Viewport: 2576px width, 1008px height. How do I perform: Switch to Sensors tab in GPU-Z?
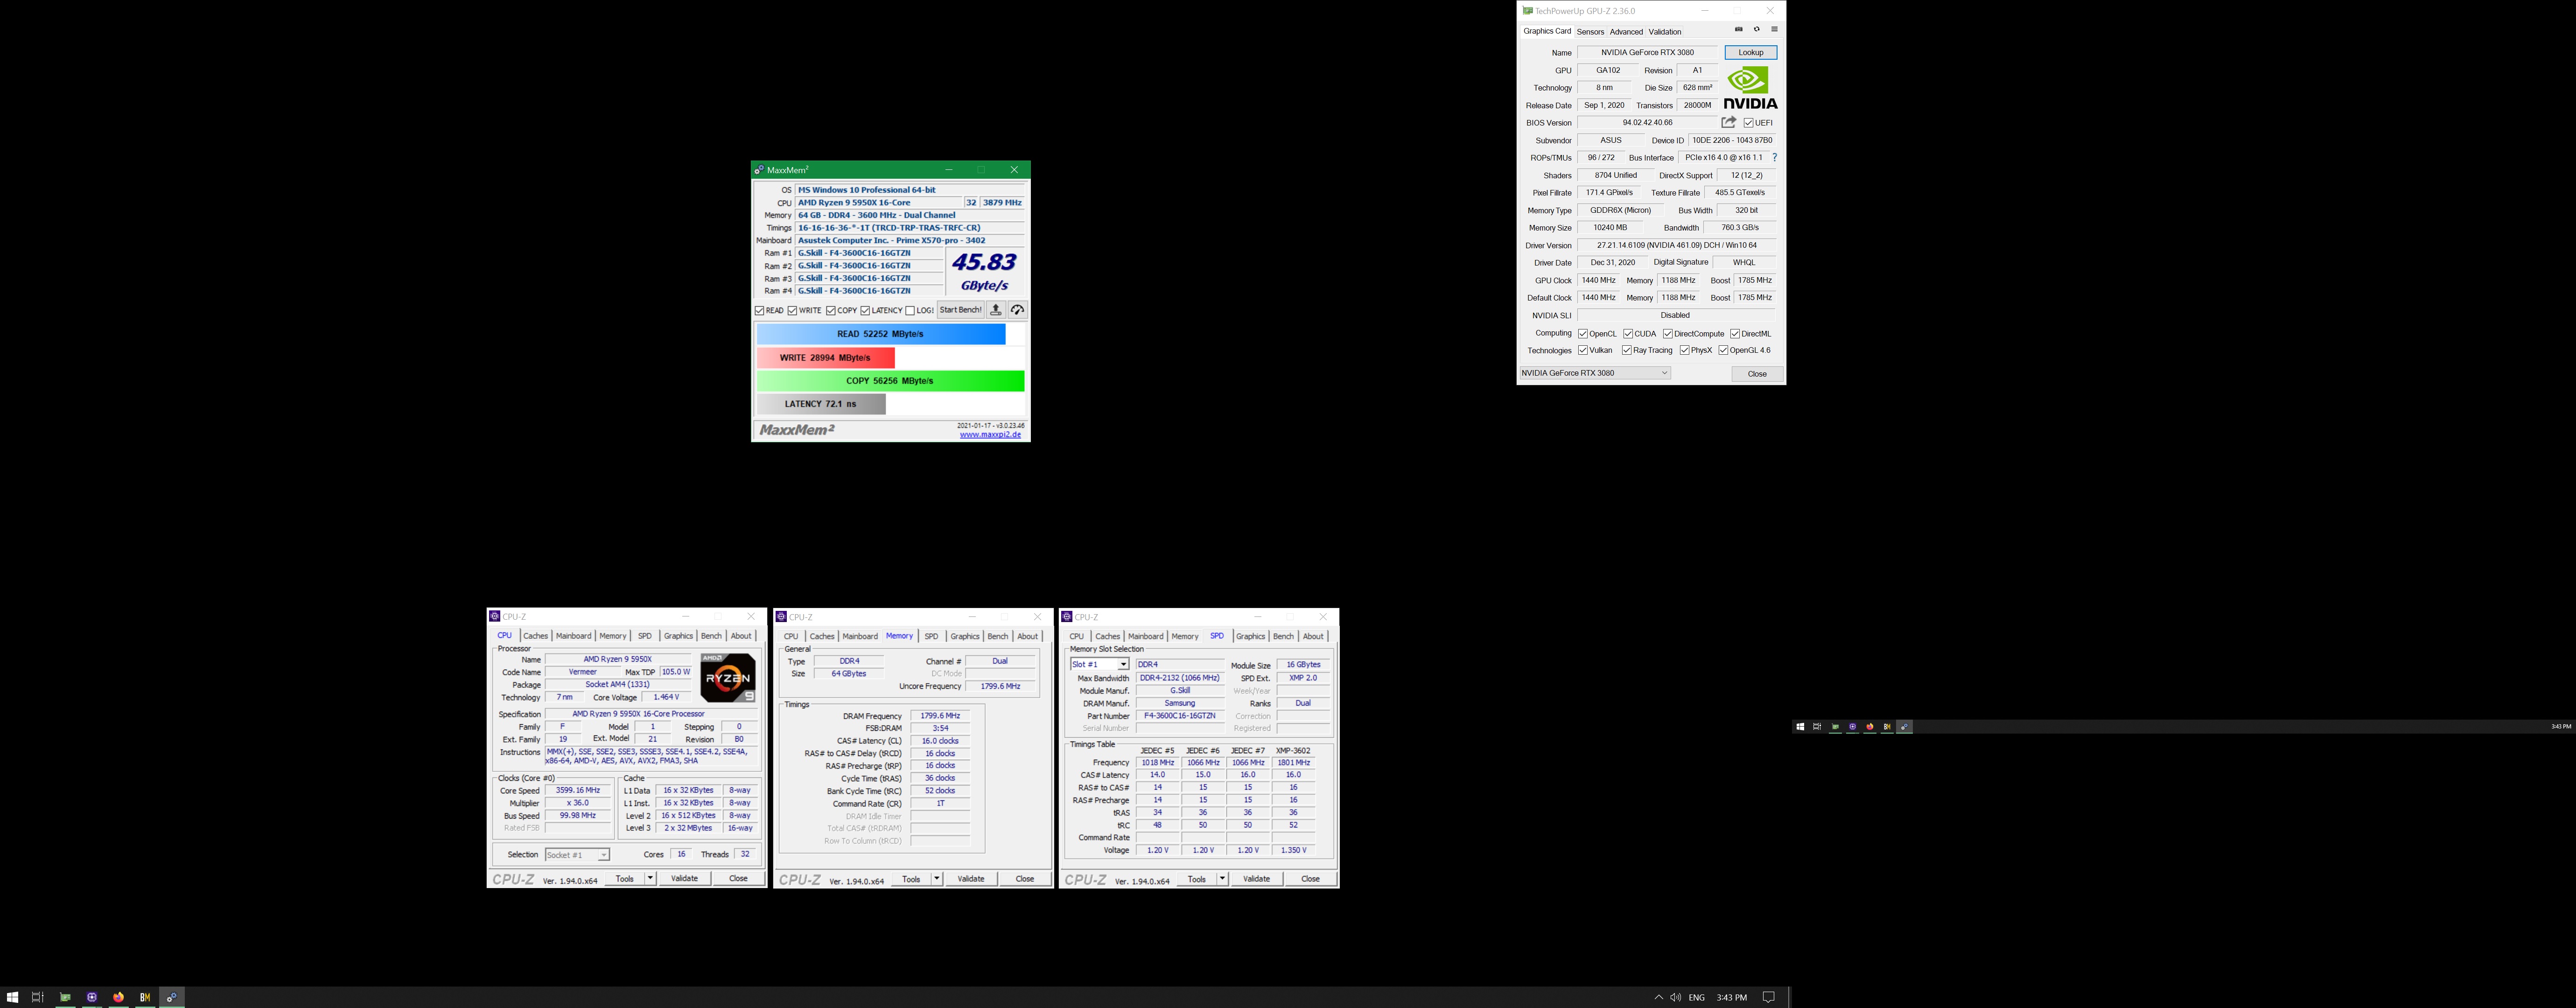tap(1590, 32)
